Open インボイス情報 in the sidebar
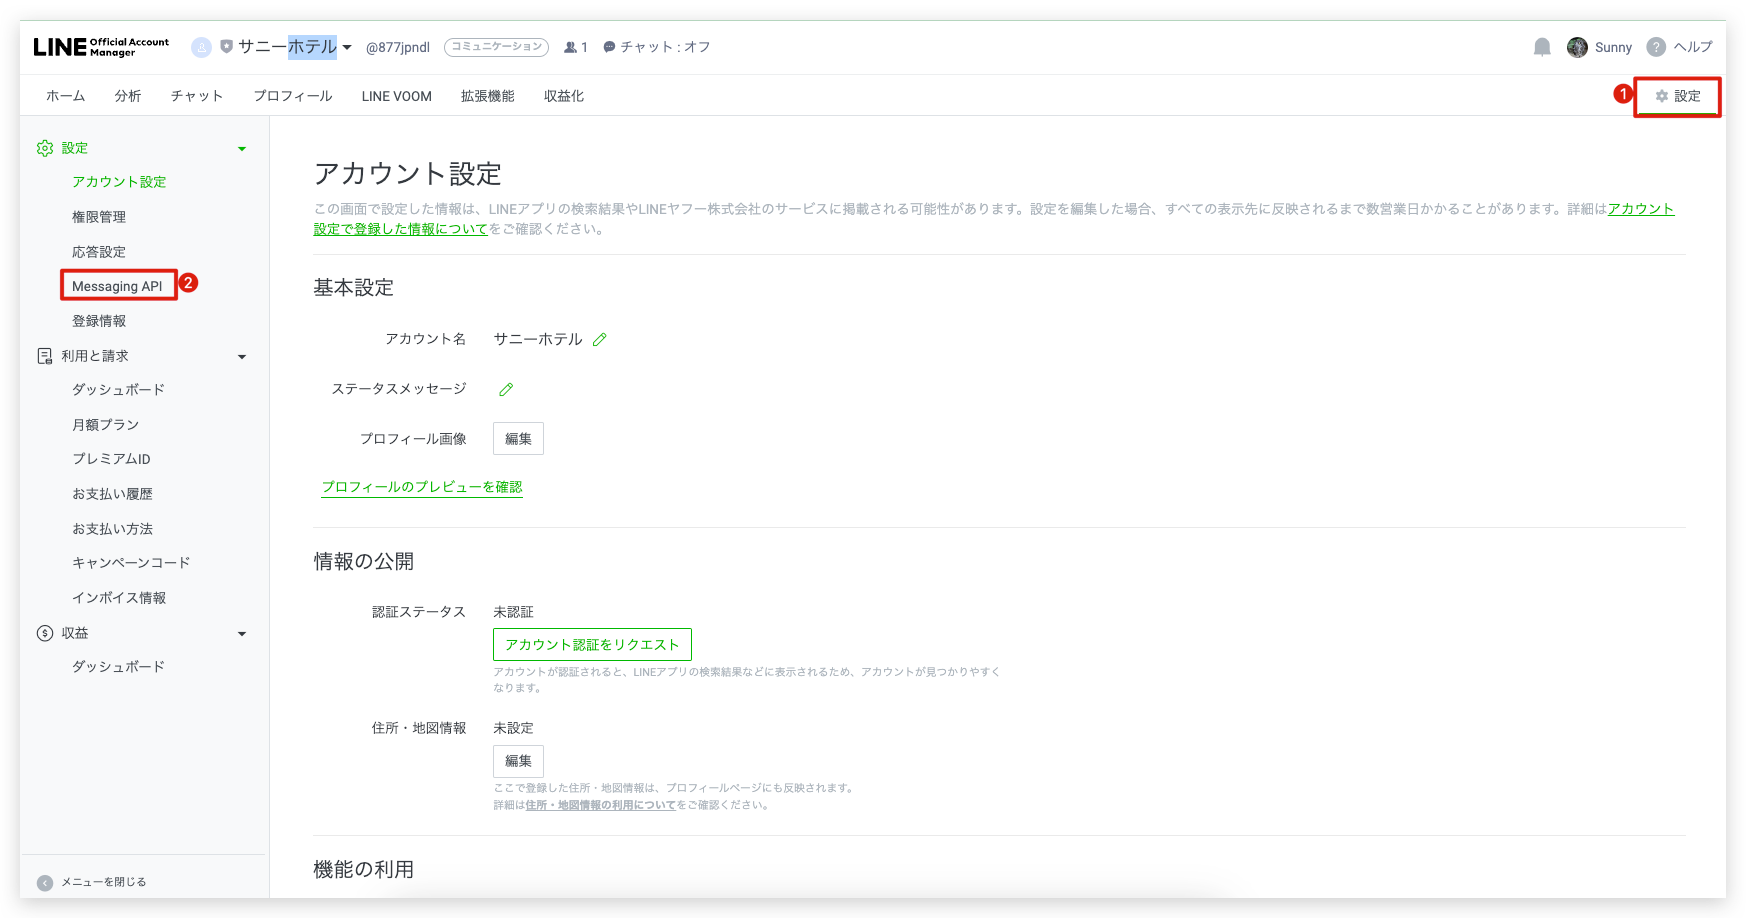The image size is (1746, 918). [x=119, y=598]
